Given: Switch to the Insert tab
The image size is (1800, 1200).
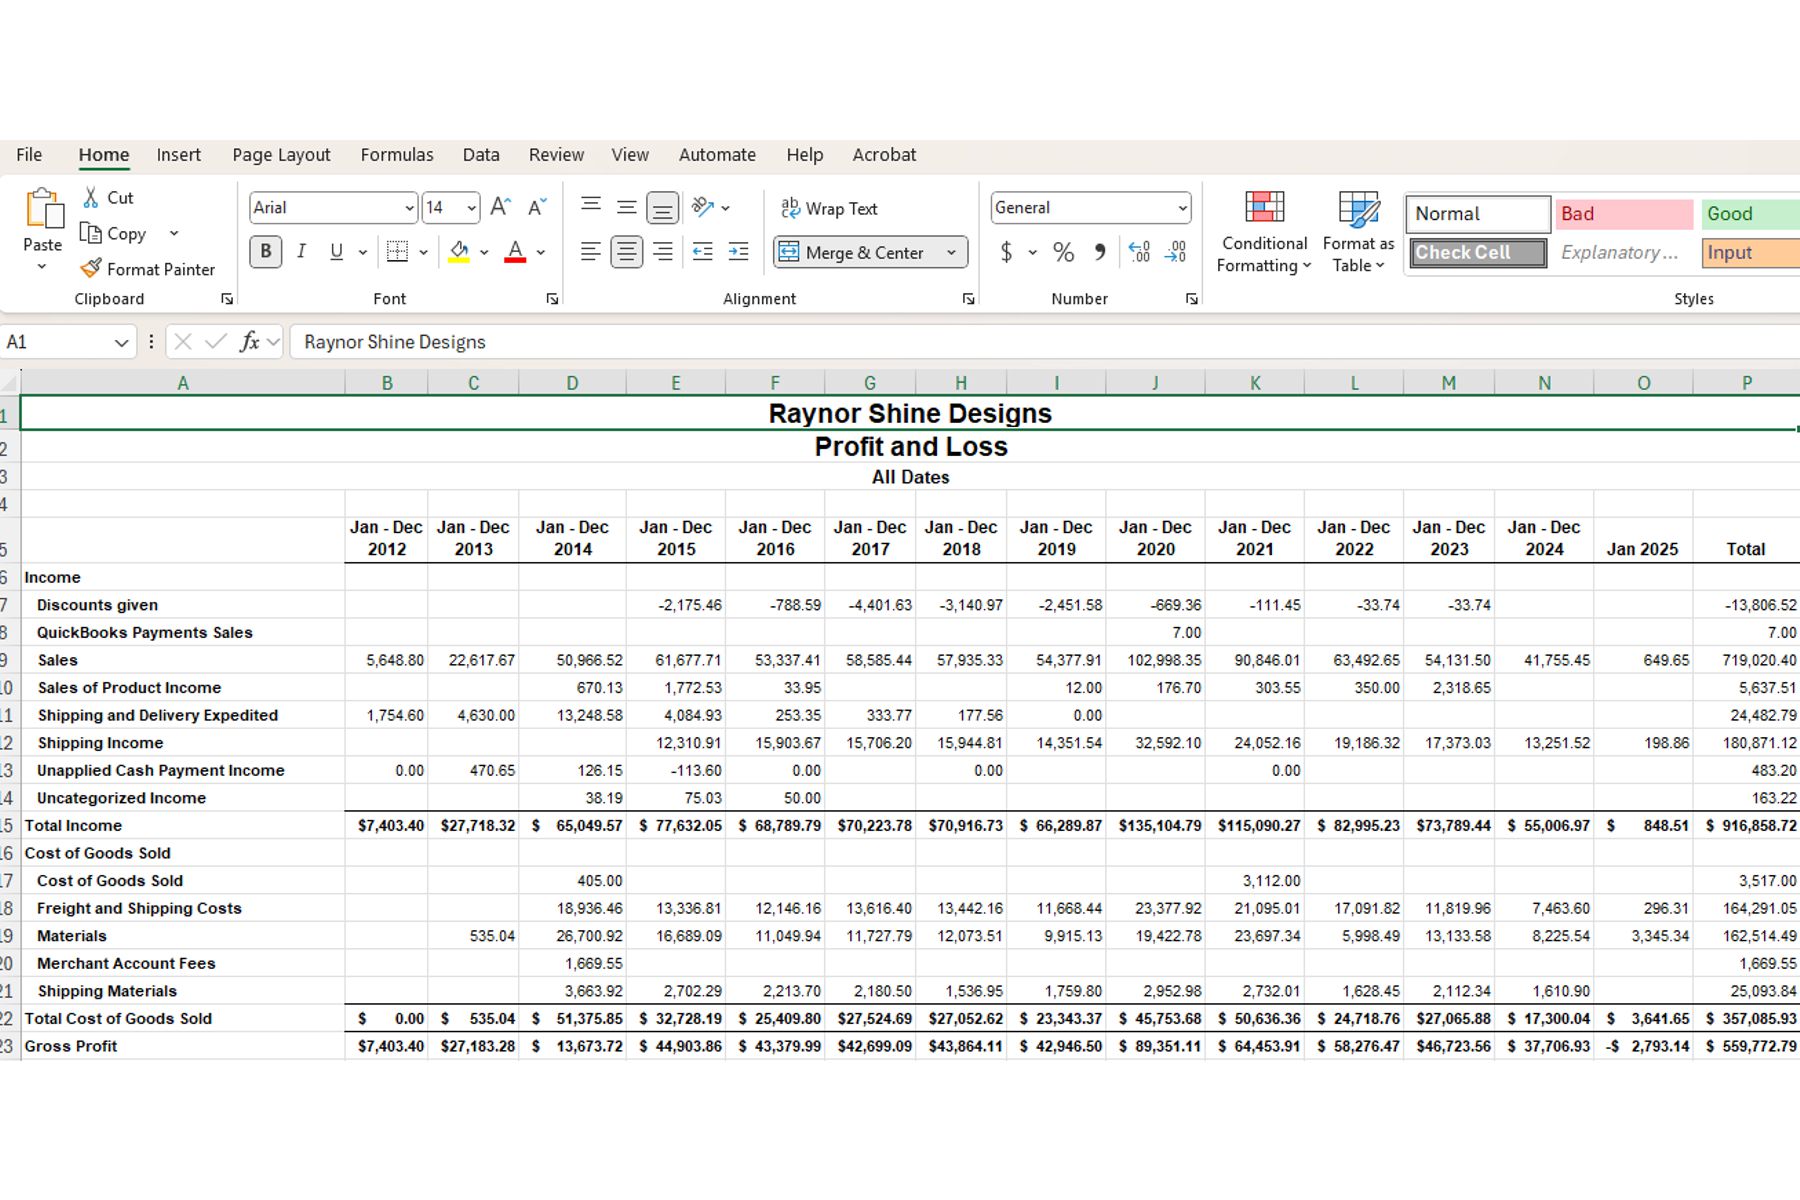Looking at the screenshot, I should 178,155.
